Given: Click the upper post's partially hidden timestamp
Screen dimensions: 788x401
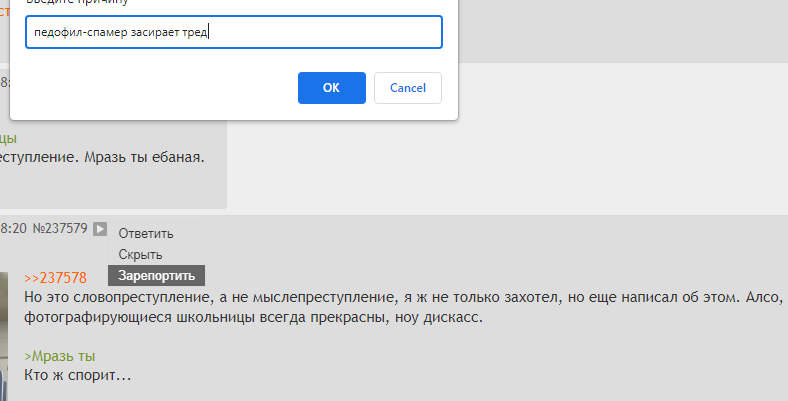Looking at the screenshot, I should [x=4, y=82].
